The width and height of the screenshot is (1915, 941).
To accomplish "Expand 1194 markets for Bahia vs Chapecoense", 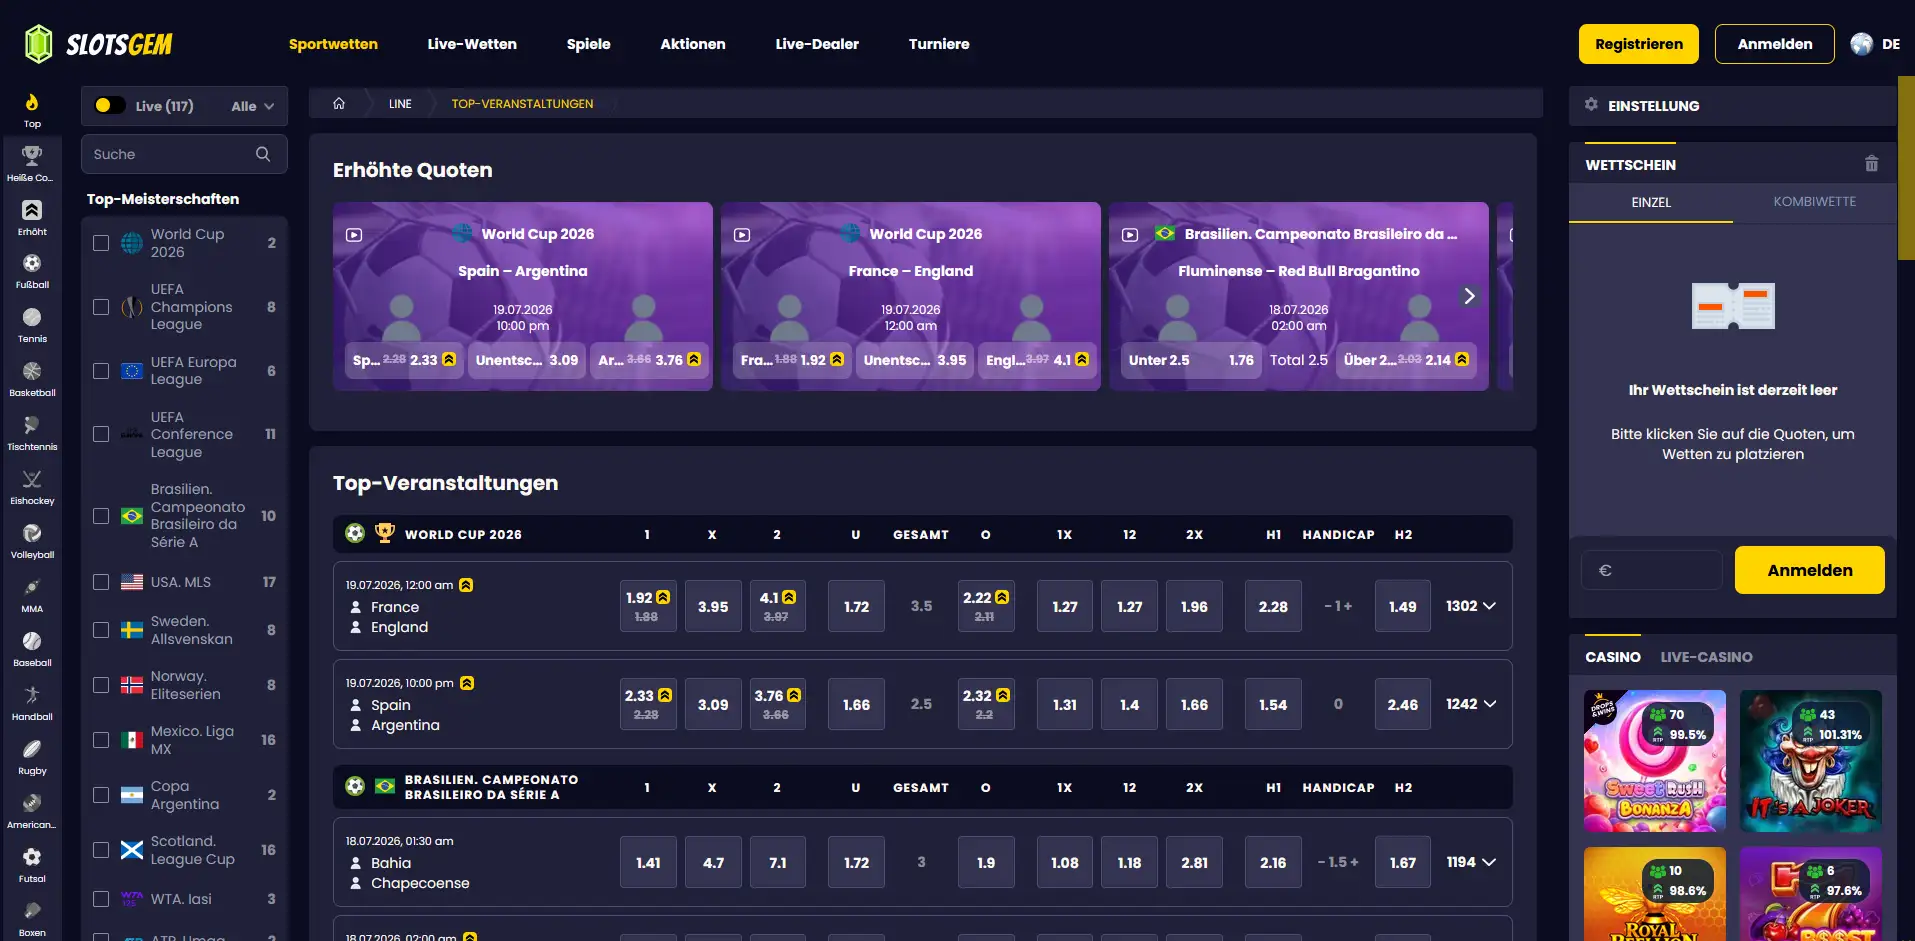I will click(1471, 862).
